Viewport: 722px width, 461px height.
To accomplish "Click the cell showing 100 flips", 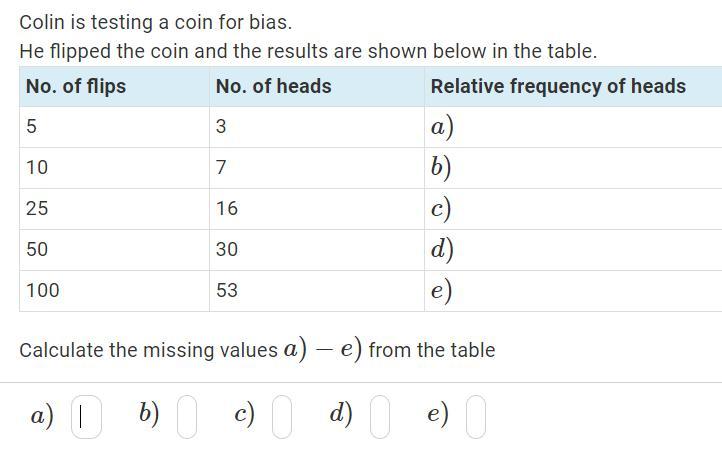I will (x=43, y=290).
